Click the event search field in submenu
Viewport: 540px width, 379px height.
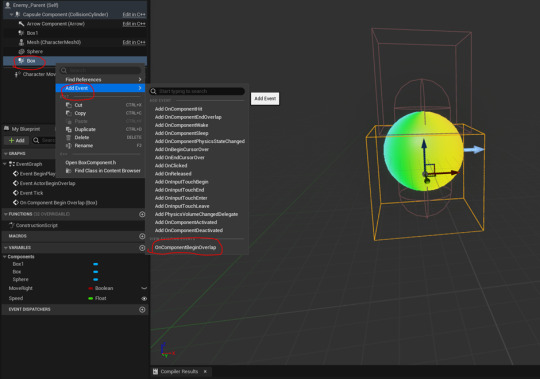coord(197,91)
